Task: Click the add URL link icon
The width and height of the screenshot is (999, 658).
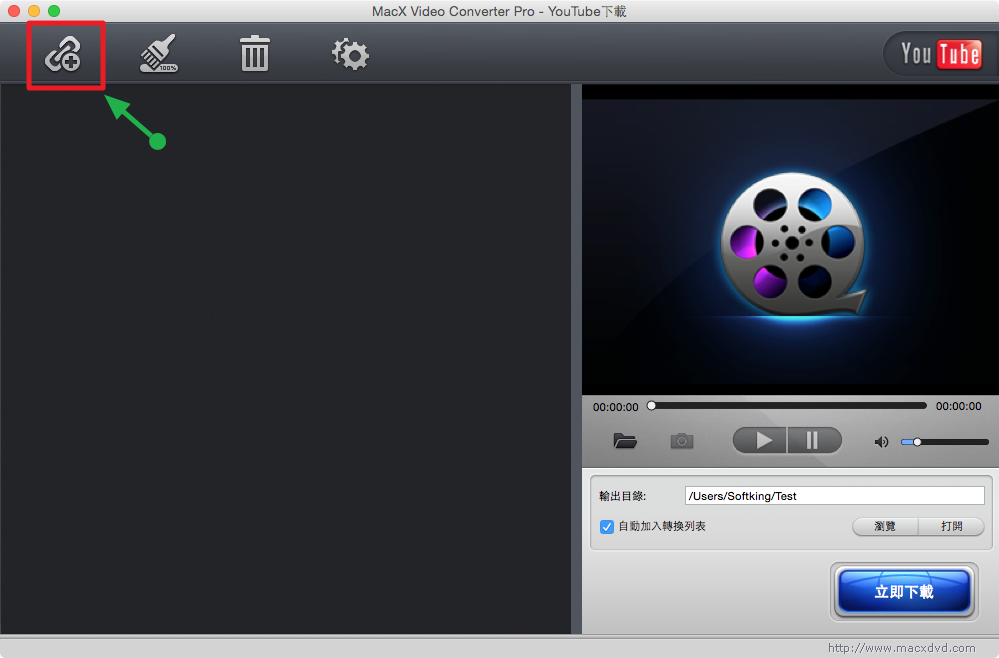Action: 63,55
